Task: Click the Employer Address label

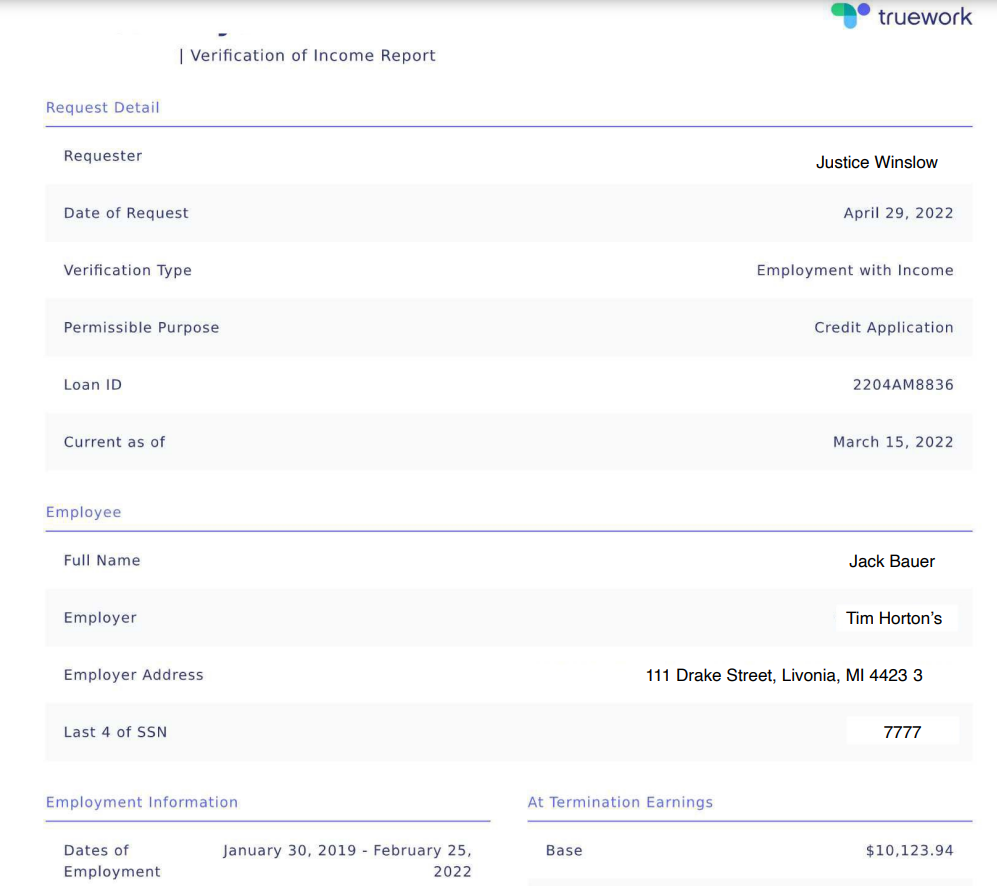Action: (134, 675)
